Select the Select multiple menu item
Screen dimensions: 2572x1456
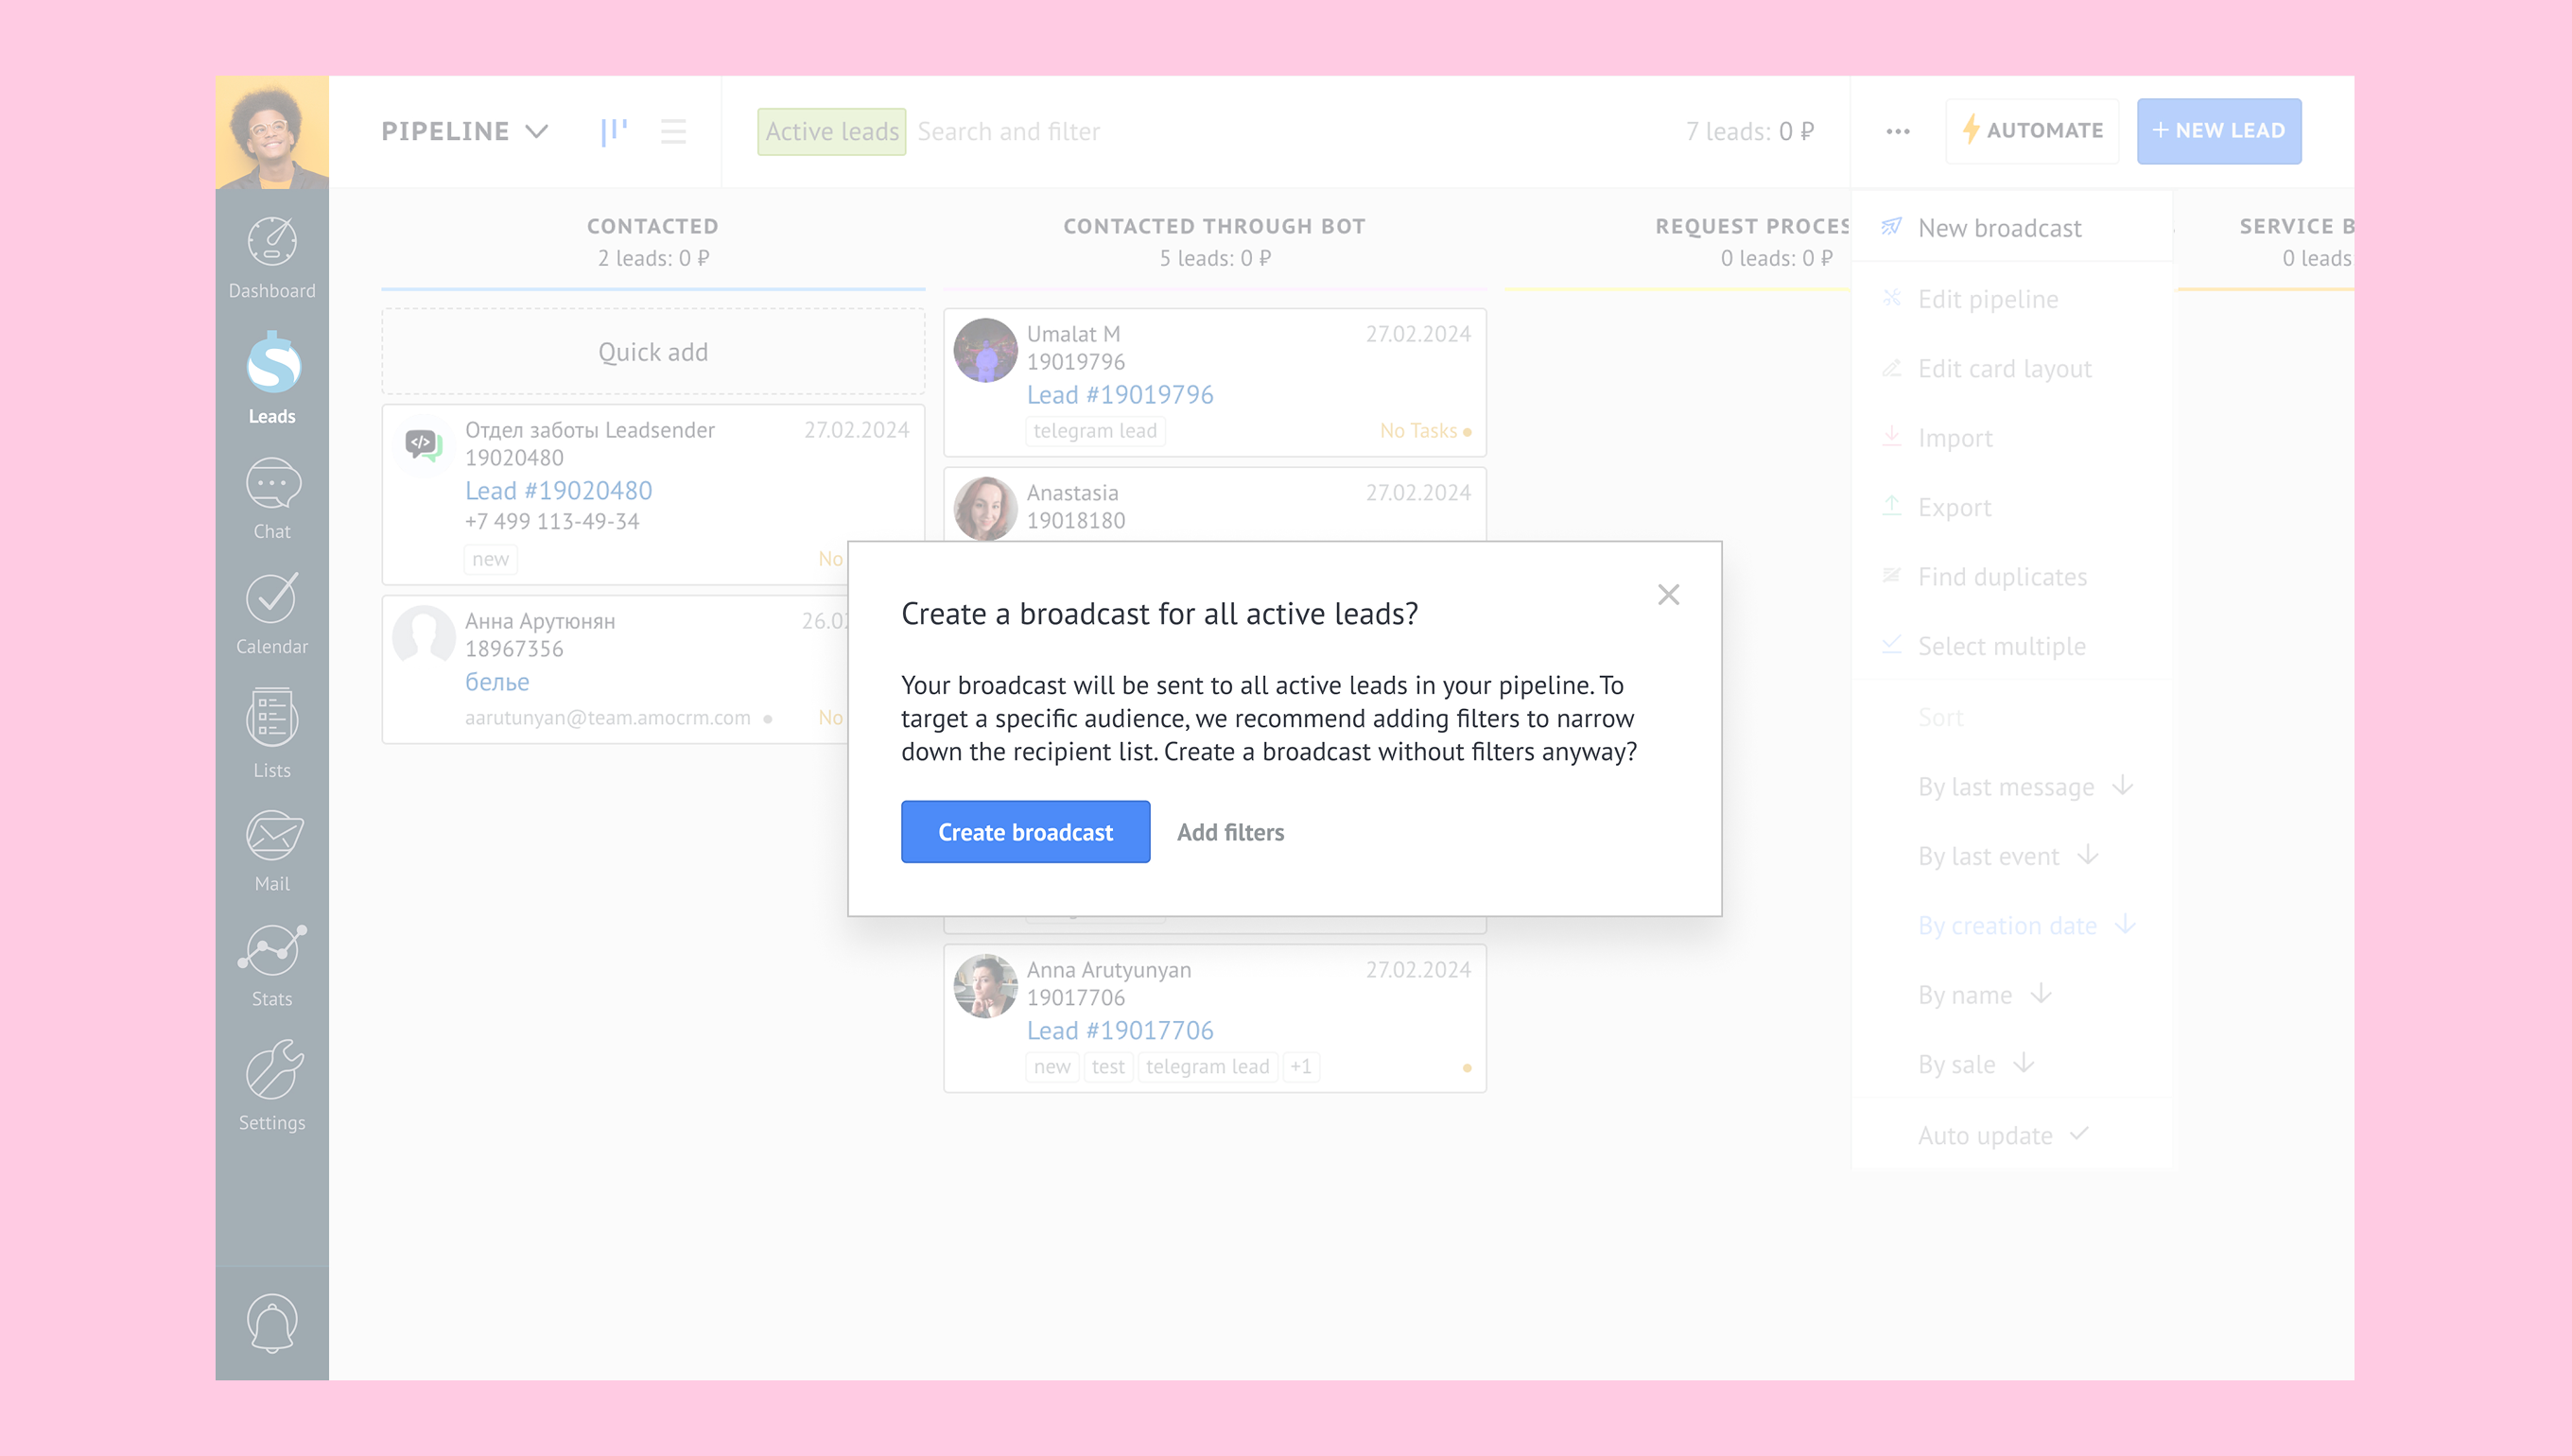[x=2012, y=646]
